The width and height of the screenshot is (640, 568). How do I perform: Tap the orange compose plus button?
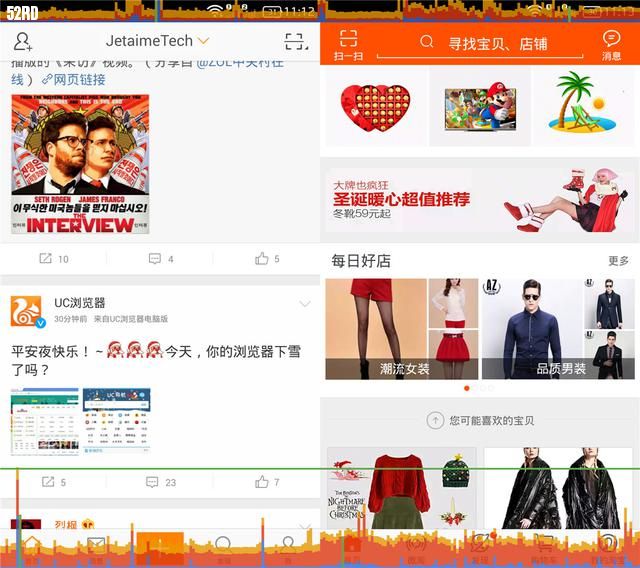160,548
